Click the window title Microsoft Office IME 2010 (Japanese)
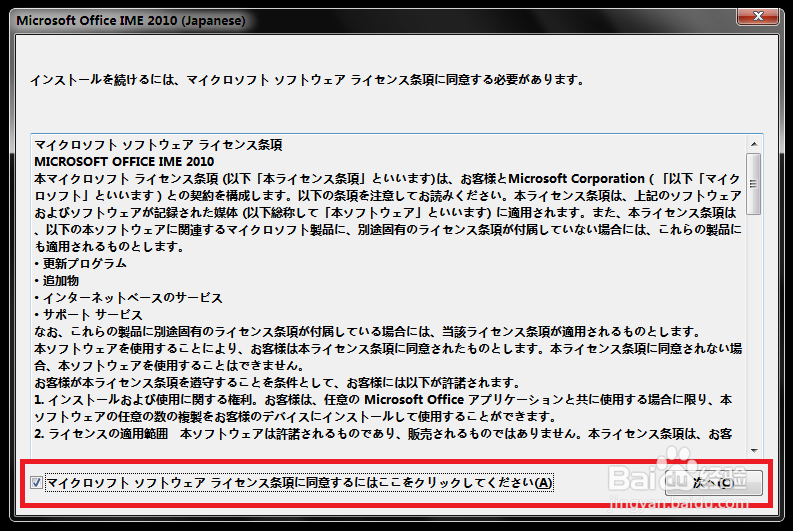 point(130,21)
